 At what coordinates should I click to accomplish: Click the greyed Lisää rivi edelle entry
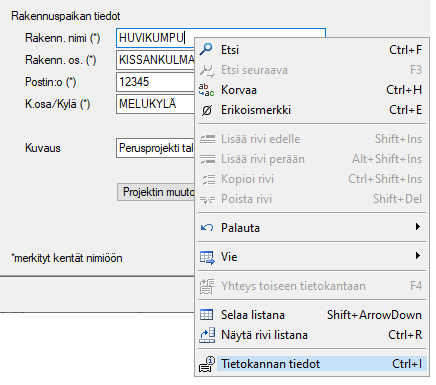point(312,139)
